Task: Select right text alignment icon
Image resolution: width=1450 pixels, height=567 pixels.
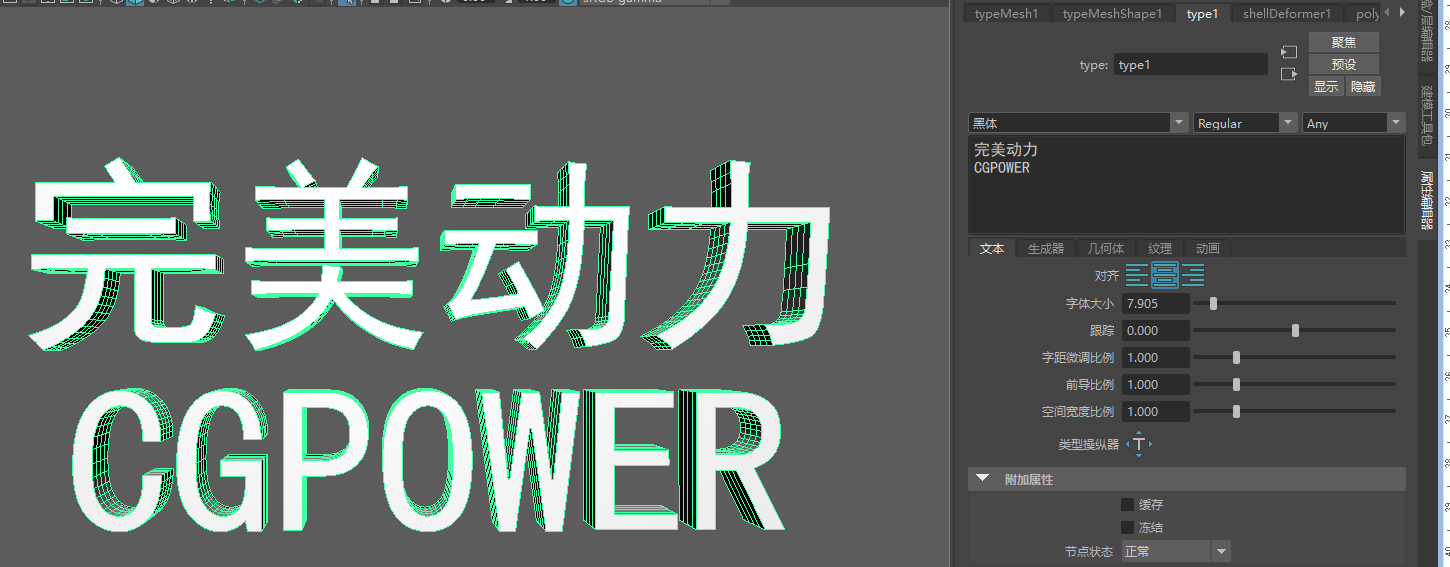Action: click(1192, 275)
